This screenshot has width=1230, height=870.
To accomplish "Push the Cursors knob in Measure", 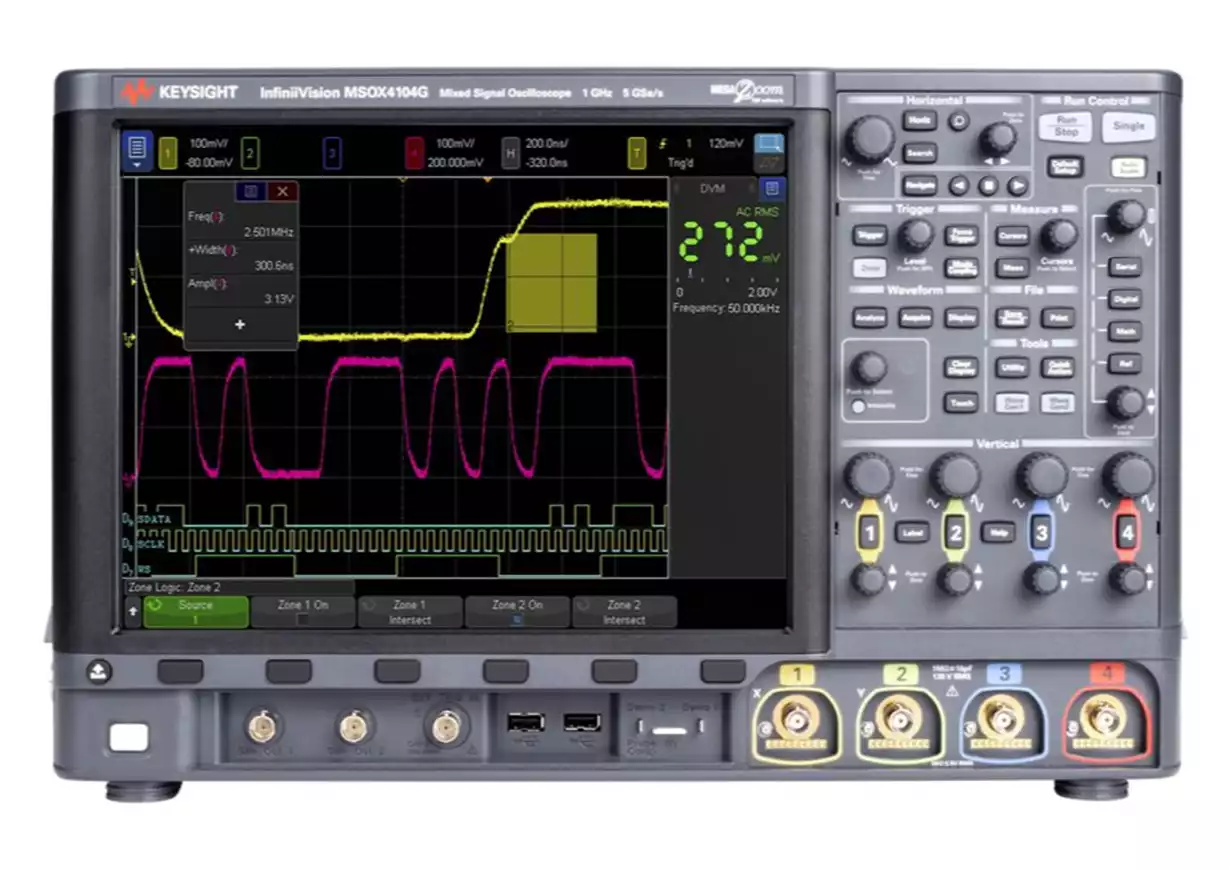I will pyautogui.click(x=1058, y=236).
